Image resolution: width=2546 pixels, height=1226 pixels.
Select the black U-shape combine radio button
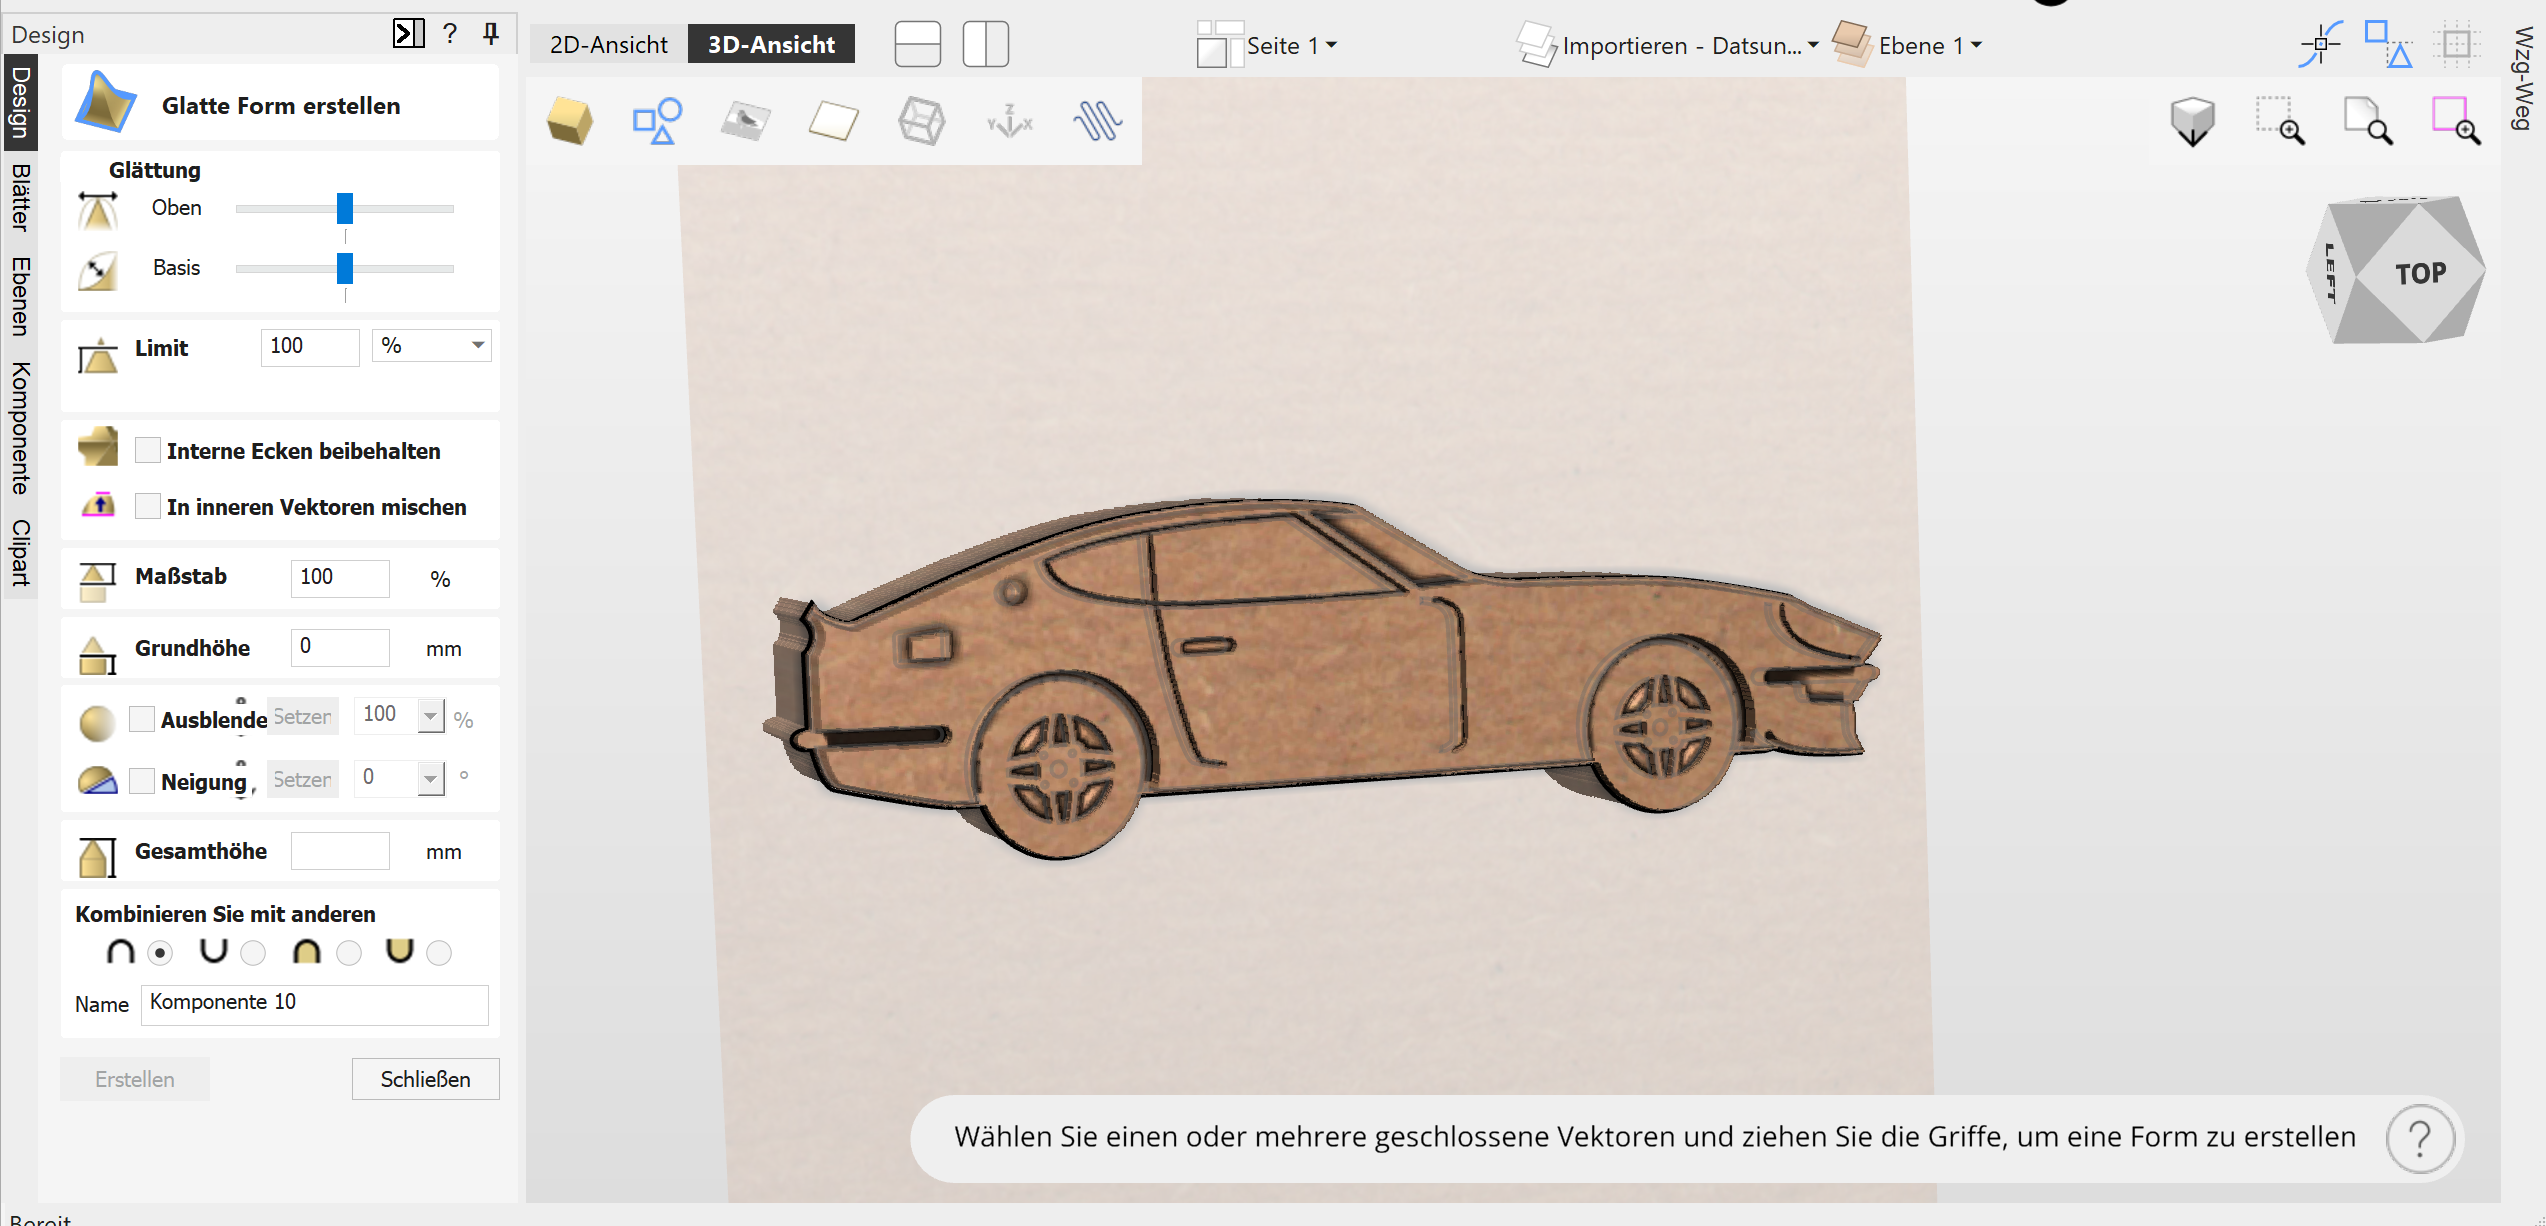tap(253, 953)
